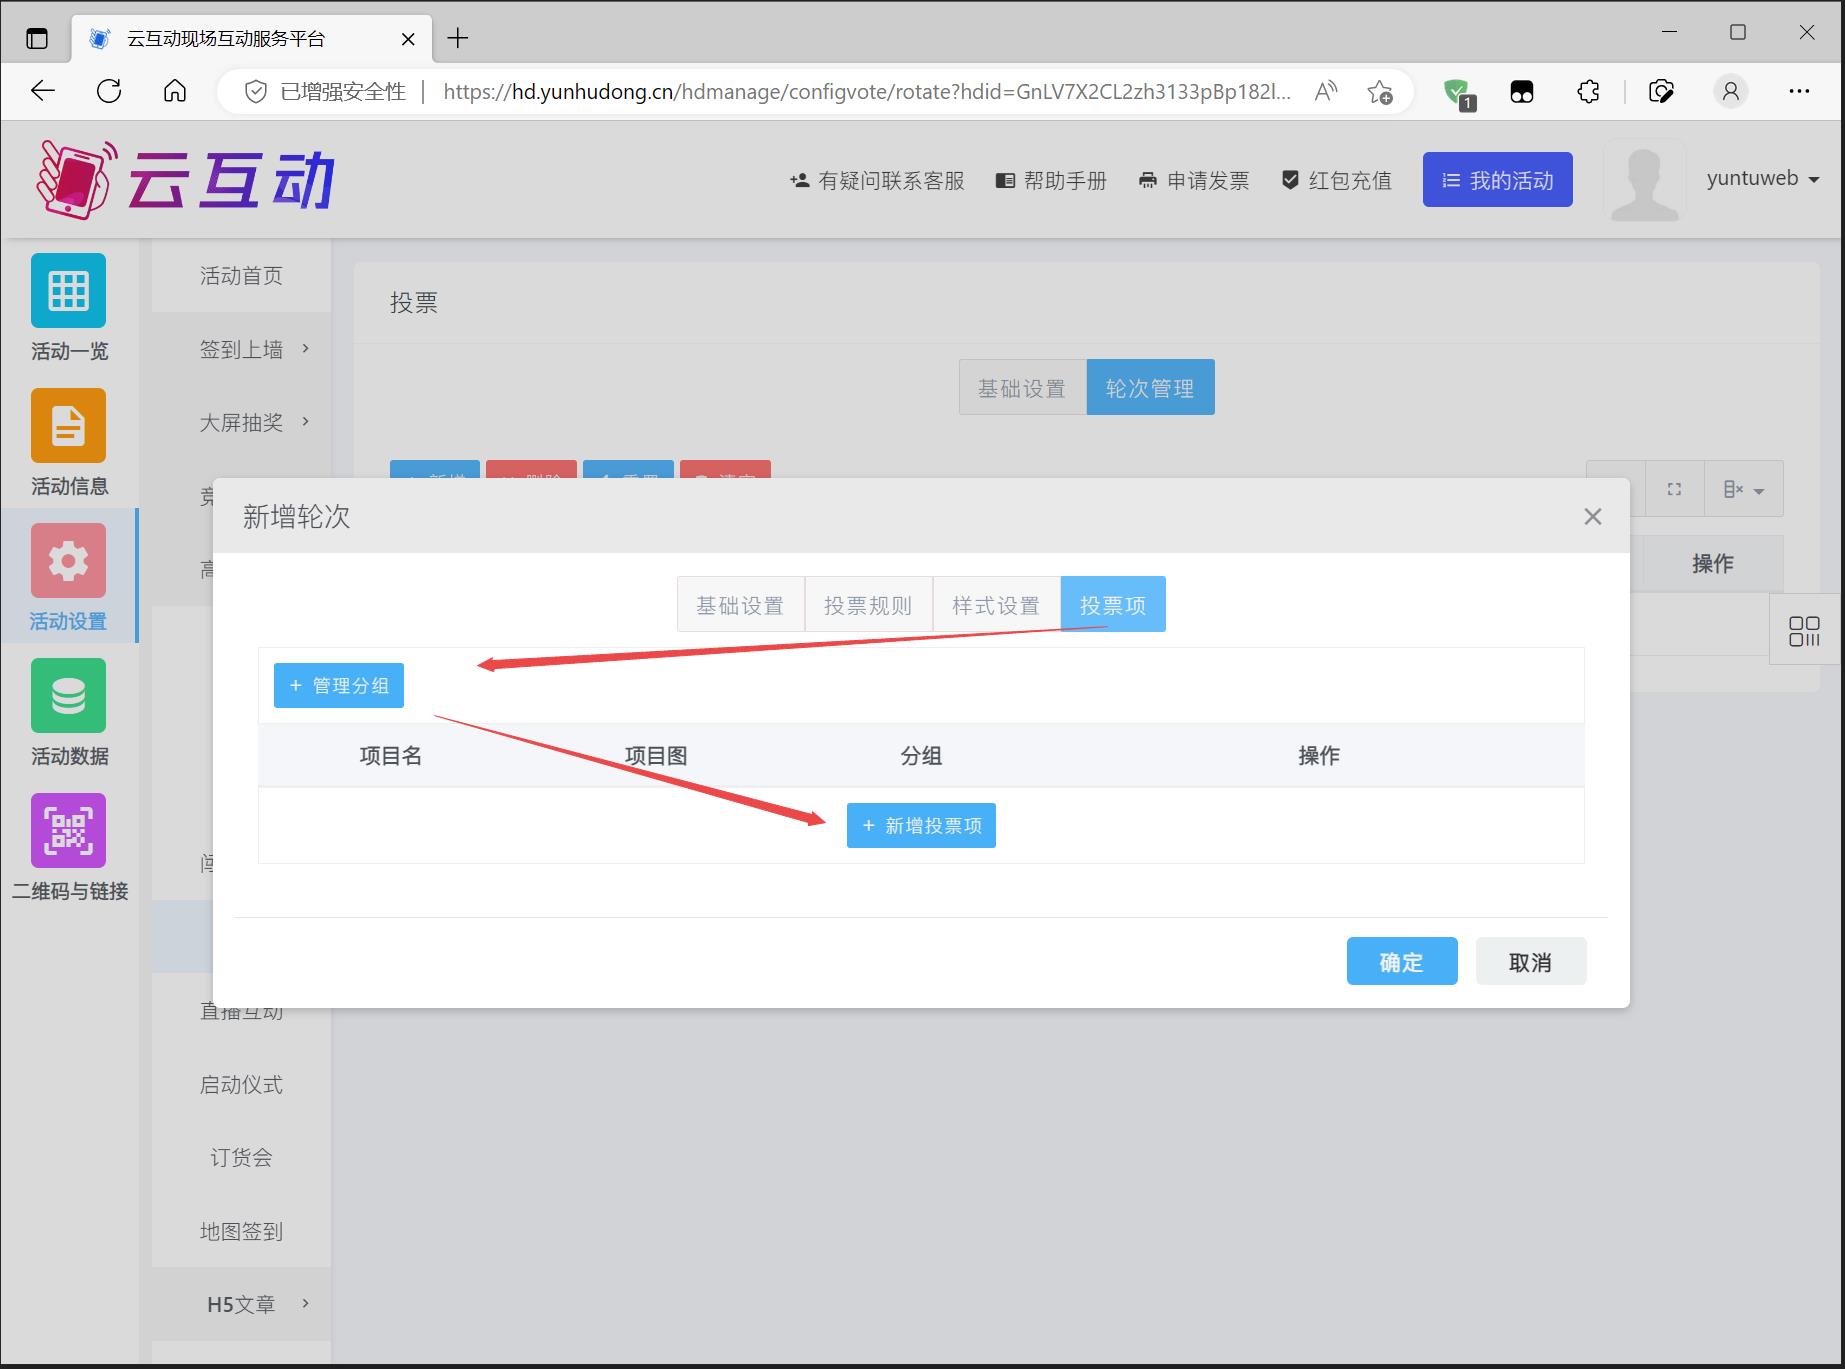The image size is (1845, 1369).
Task: Click the 管理分组 button
Action: click(x=339, y=686)
